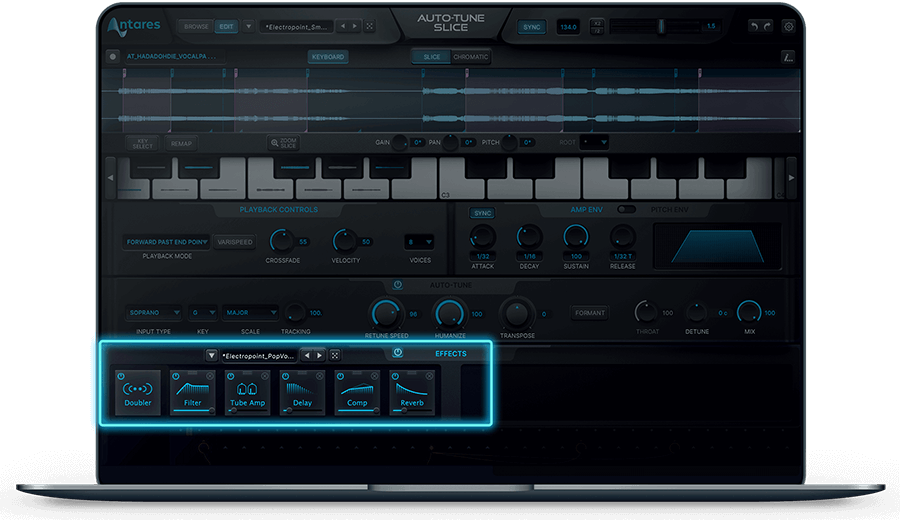
Task: Open the Reverb effect module
Action: coord(412,392)
